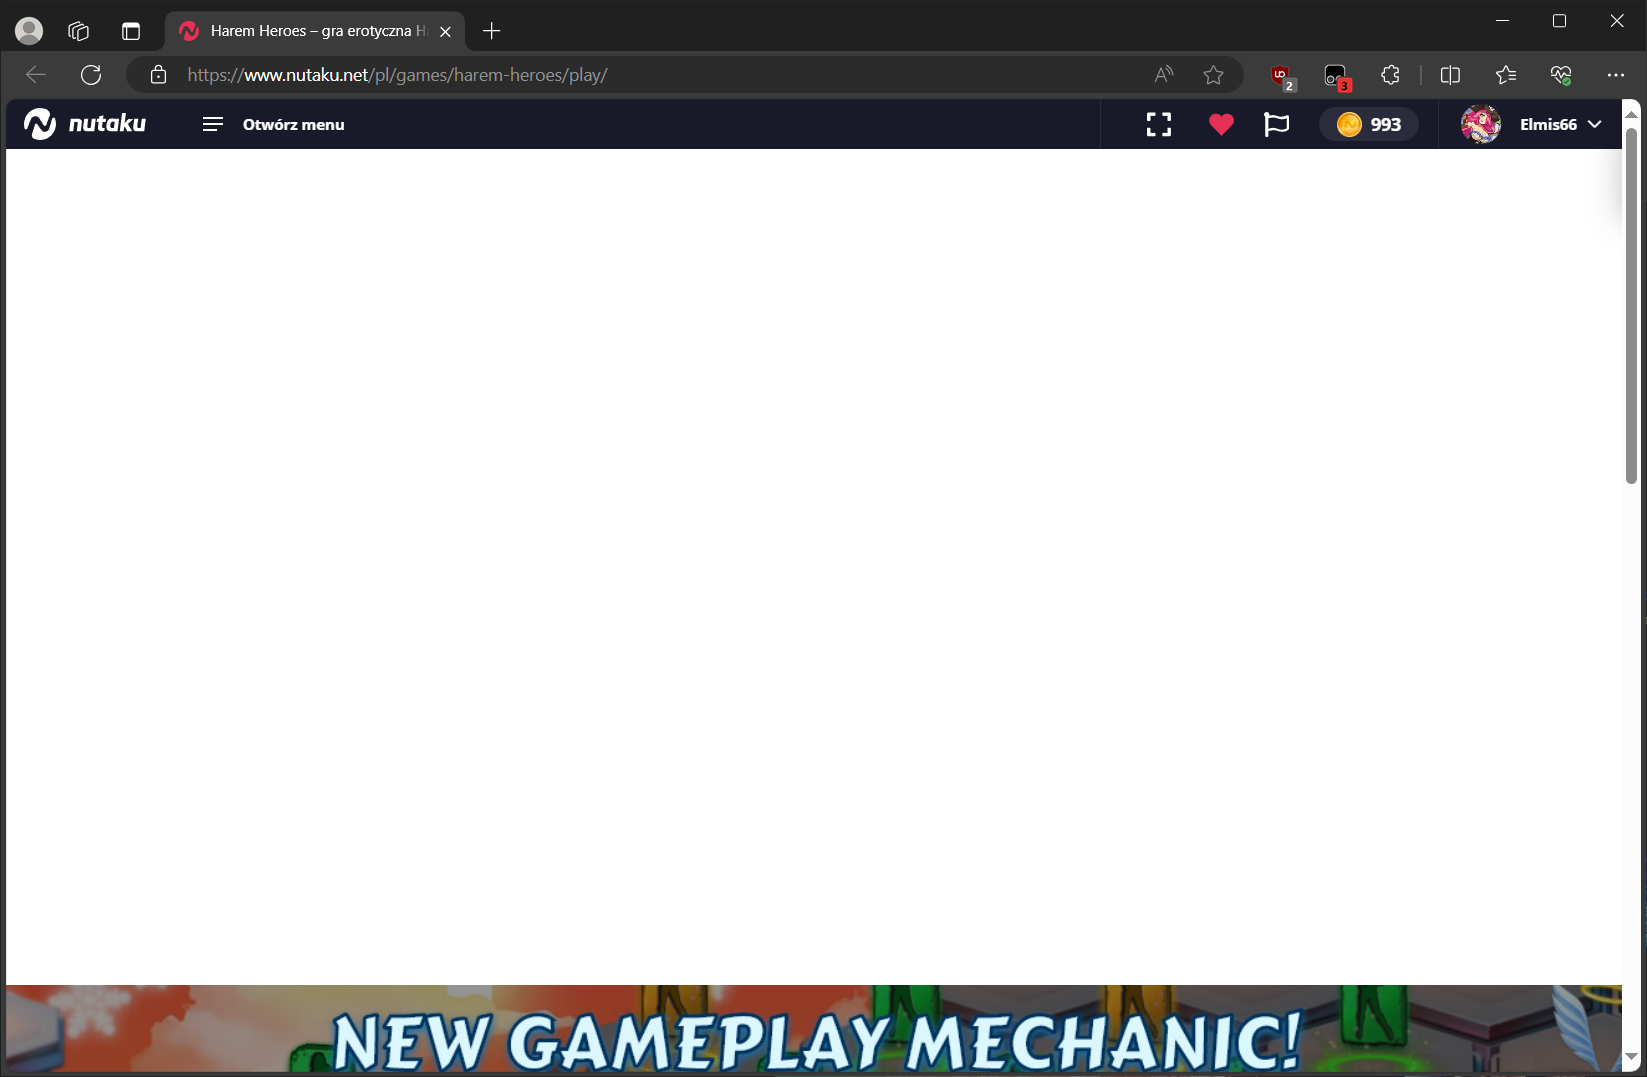Toggle the vertical tabs button
The width and height of the screenshot is (1647, 1077).
coord(131,31)
